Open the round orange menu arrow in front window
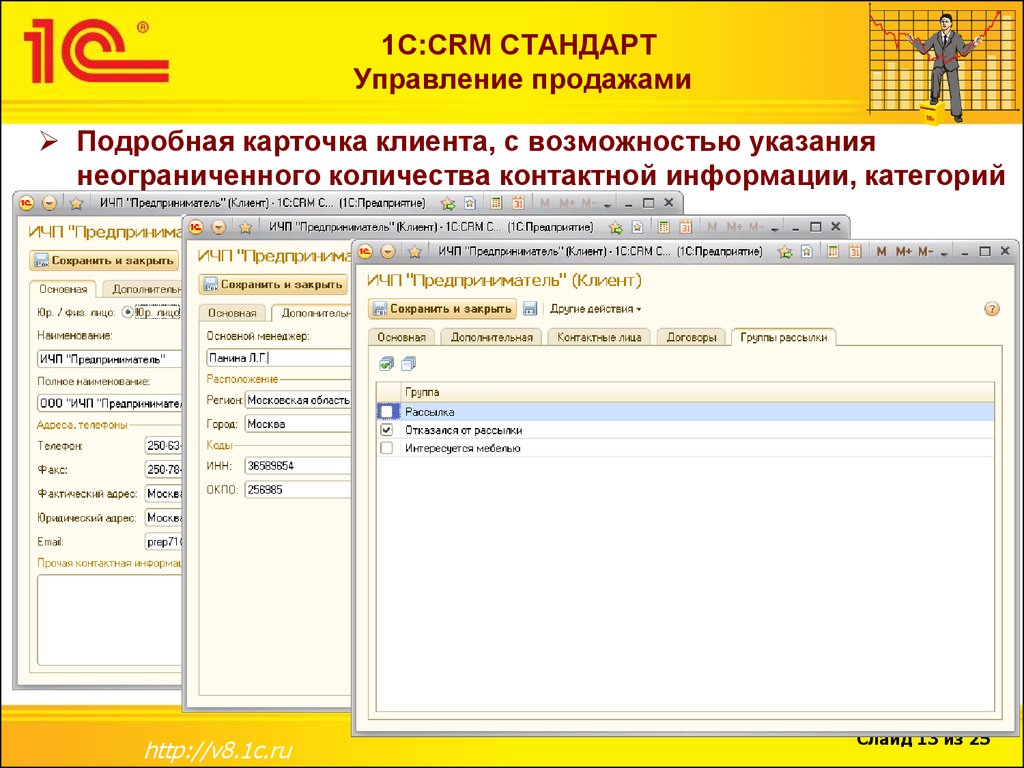The height and width of the screenshot is (768, 1024). (388, 251)
